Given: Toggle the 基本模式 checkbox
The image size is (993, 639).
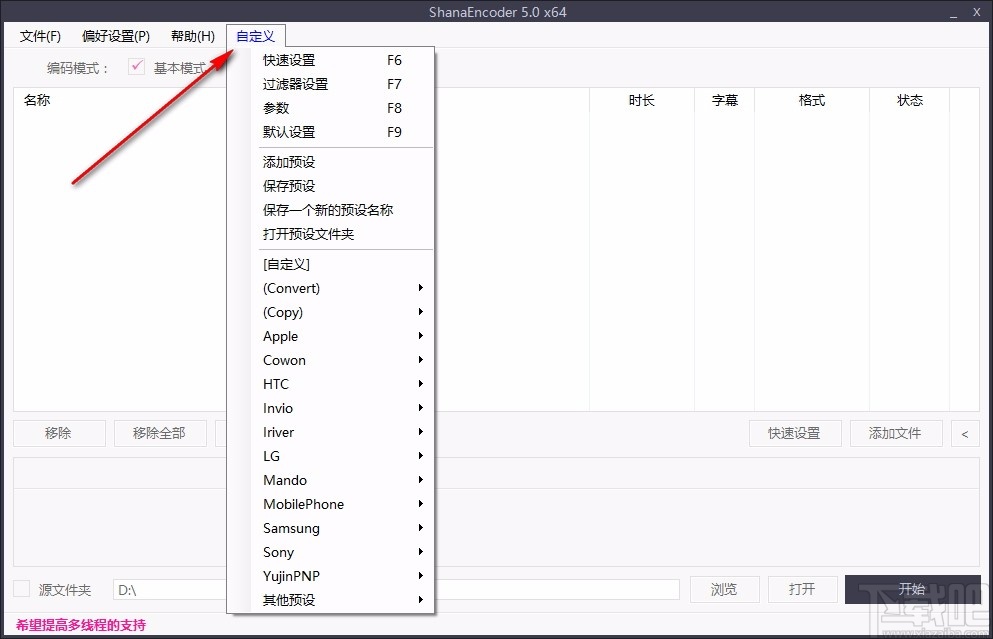Looking at the screenshot, I should point(137,66).
